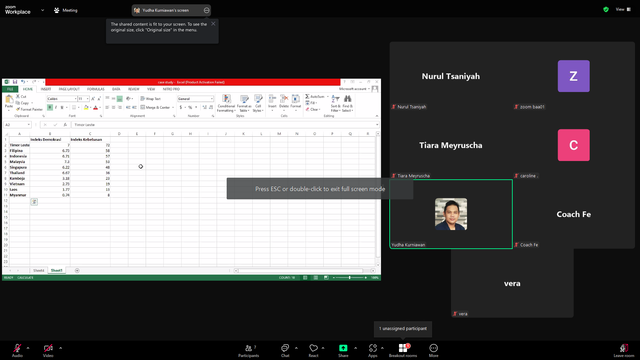Start camera with the Video button

(48, 350)
